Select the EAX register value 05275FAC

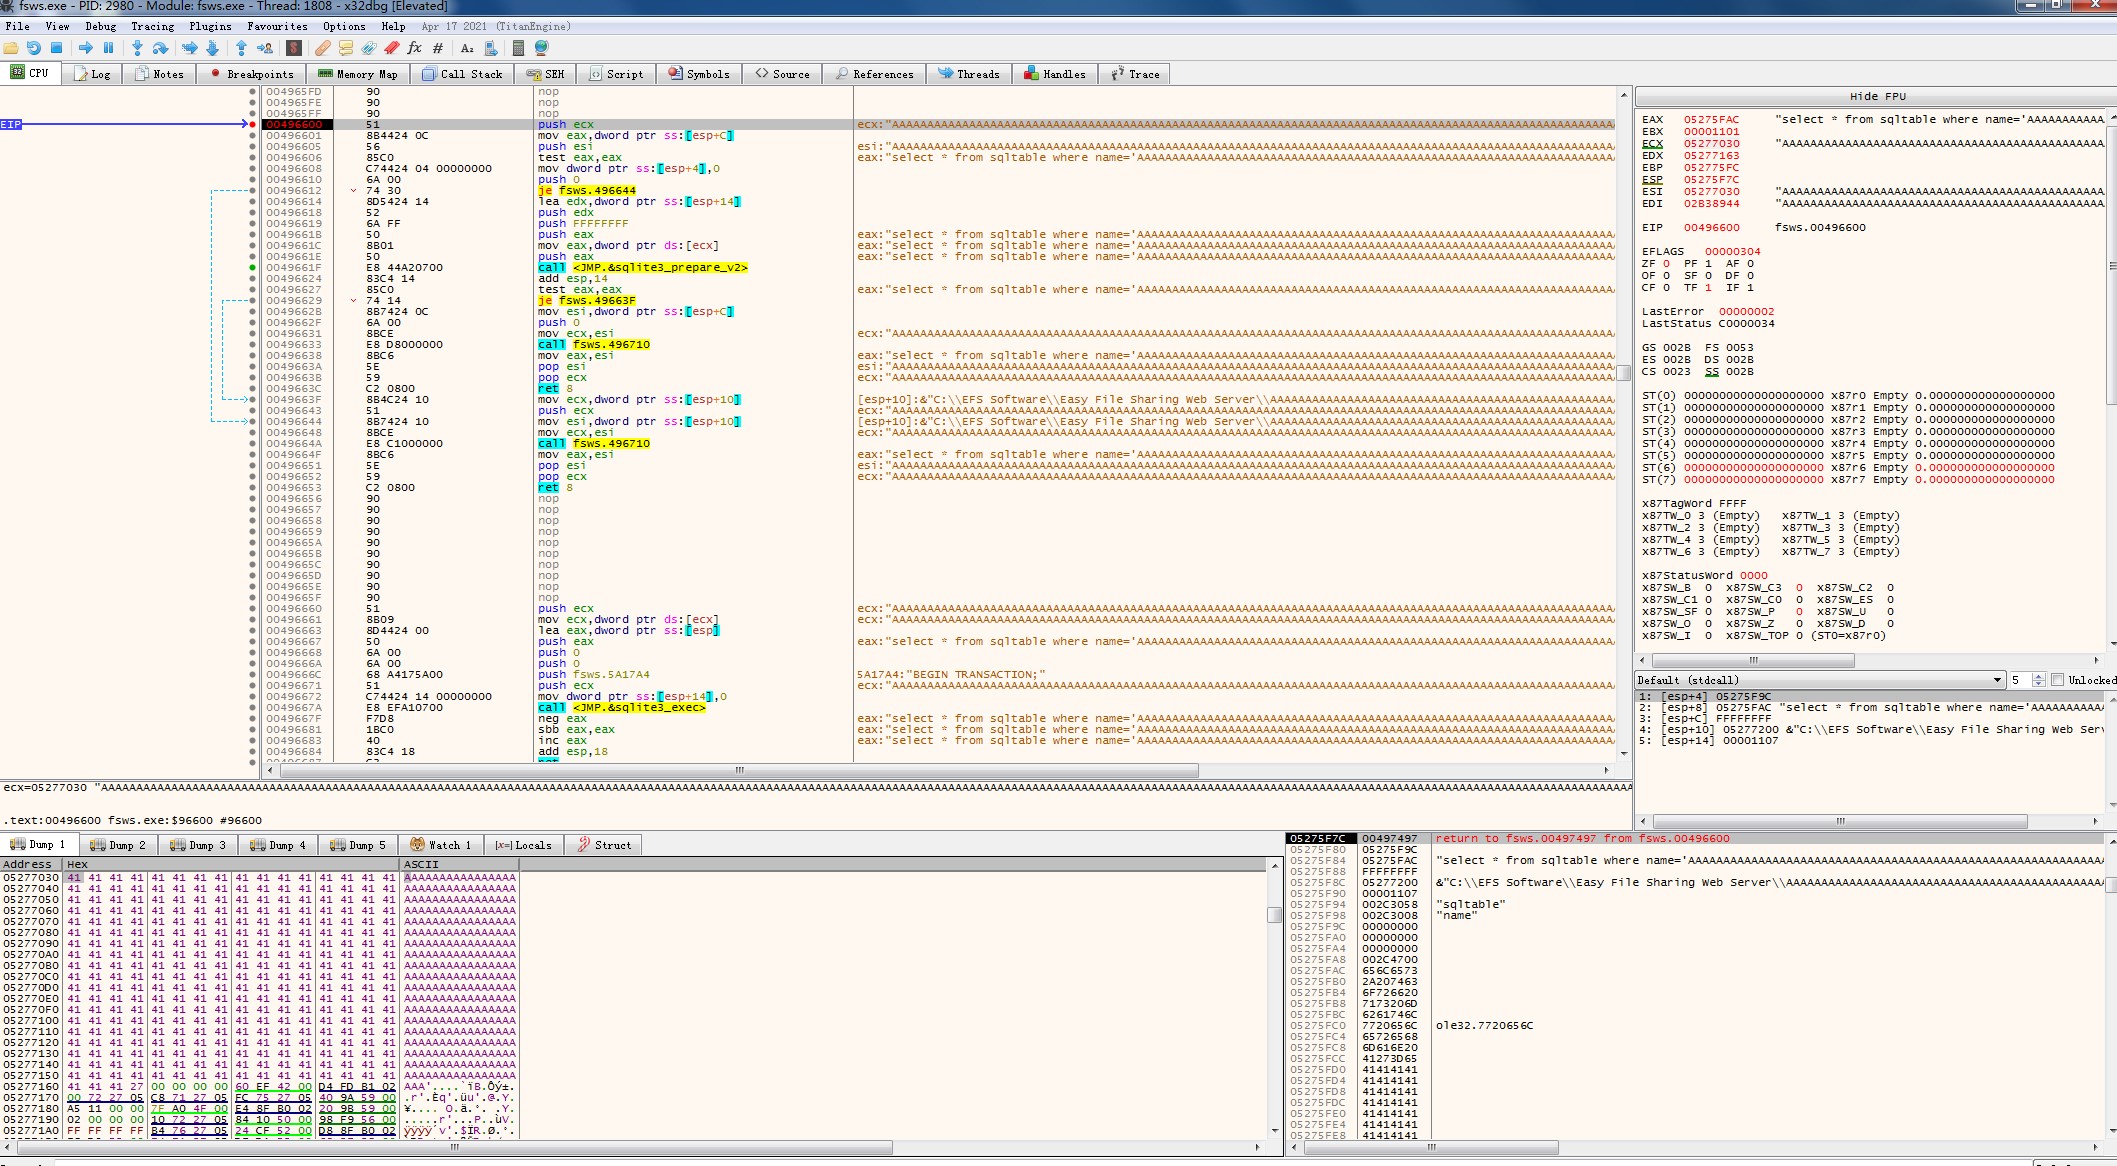1711,120
